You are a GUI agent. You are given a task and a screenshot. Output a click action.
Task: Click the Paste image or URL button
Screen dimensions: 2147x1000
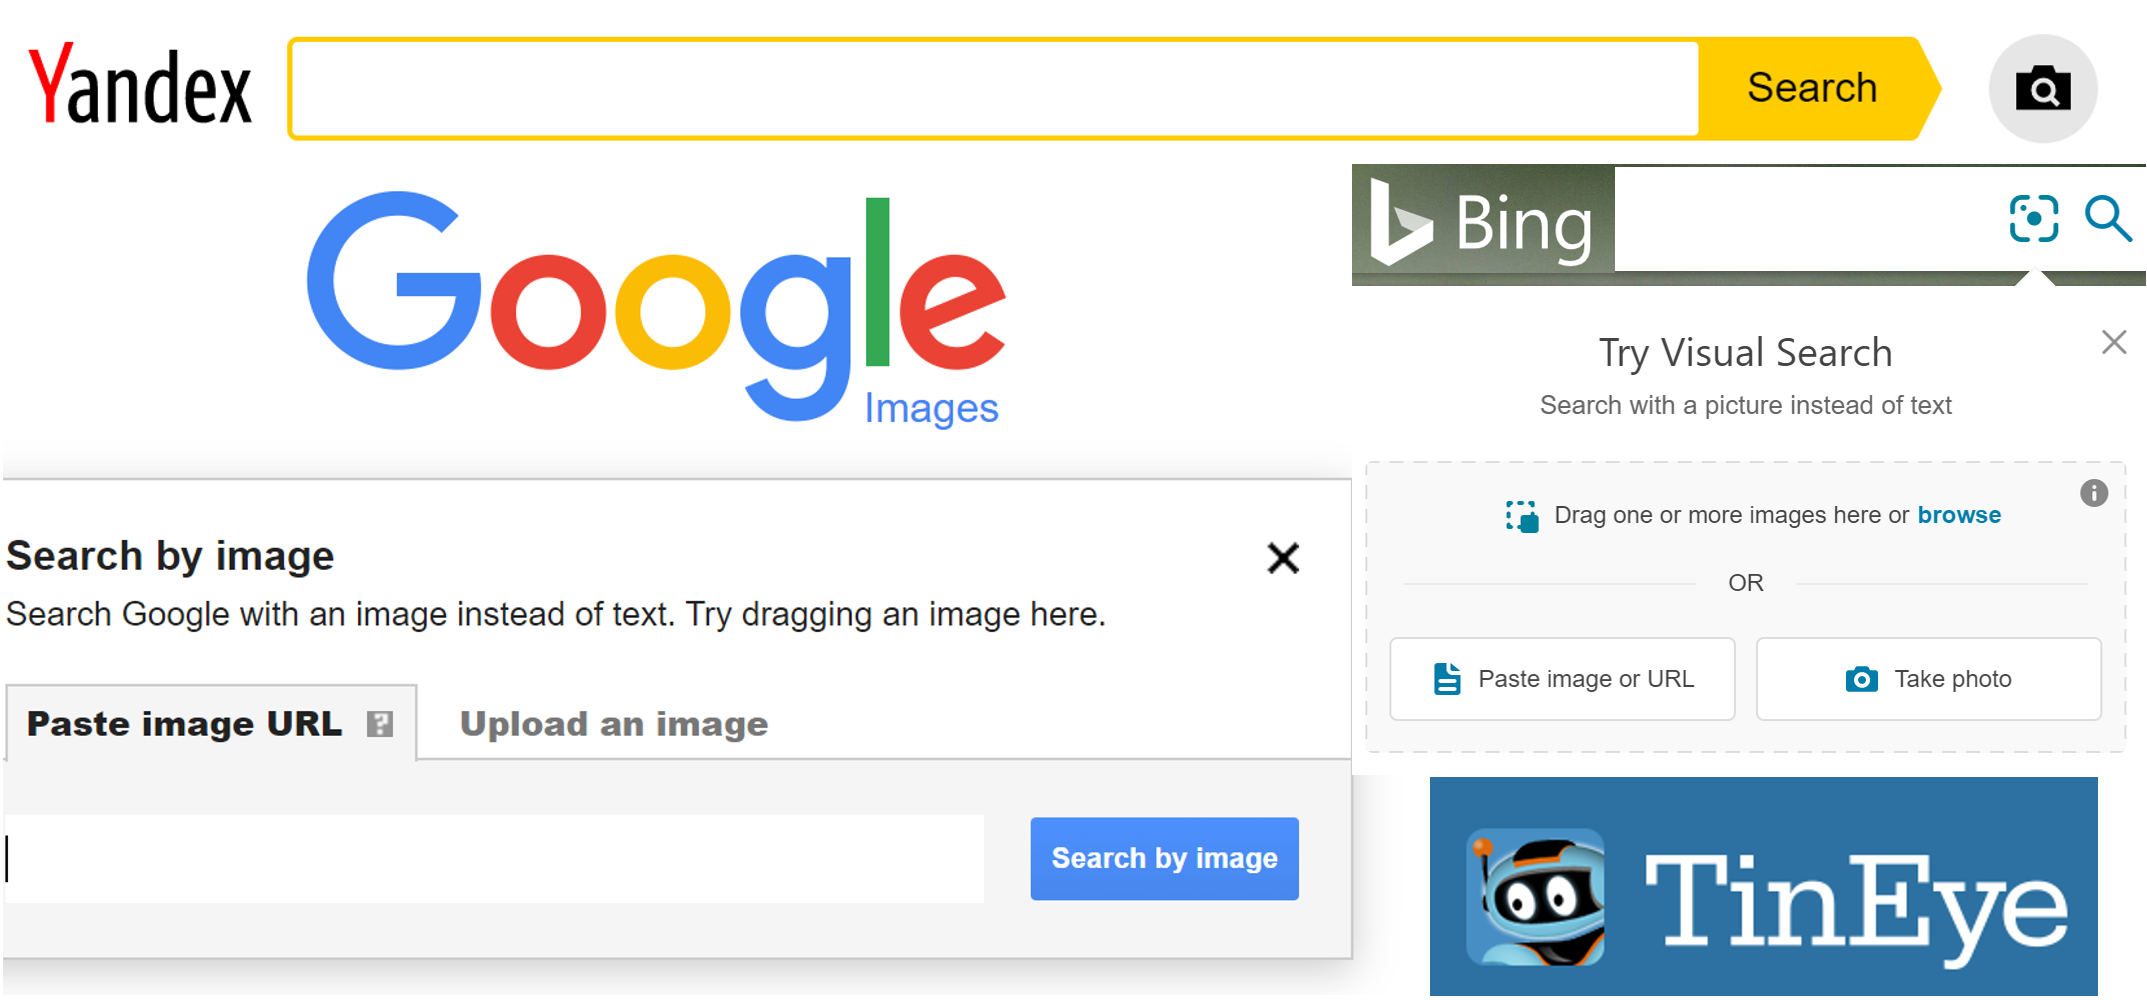(x=1562, y=679)
